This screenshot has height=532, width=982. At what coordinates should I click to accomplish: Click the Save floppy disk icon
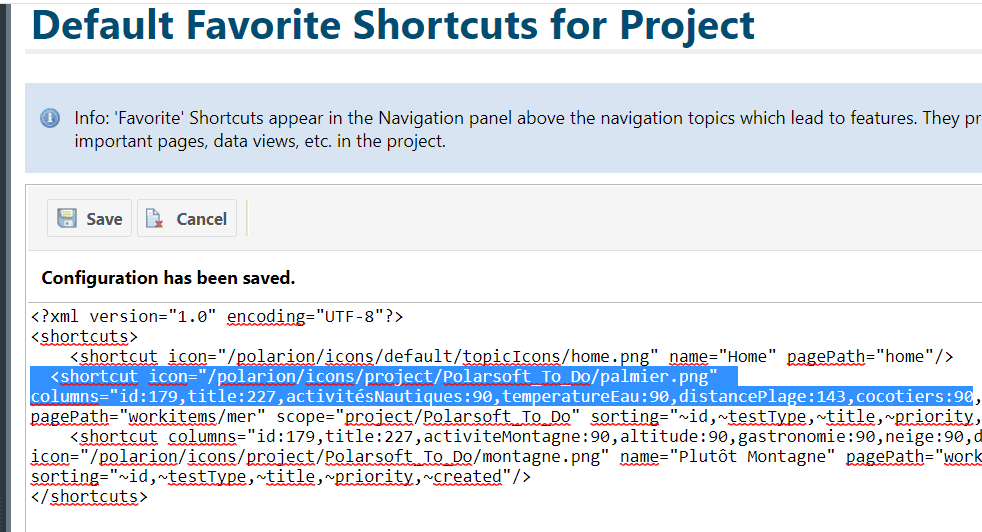pos(68,219)
